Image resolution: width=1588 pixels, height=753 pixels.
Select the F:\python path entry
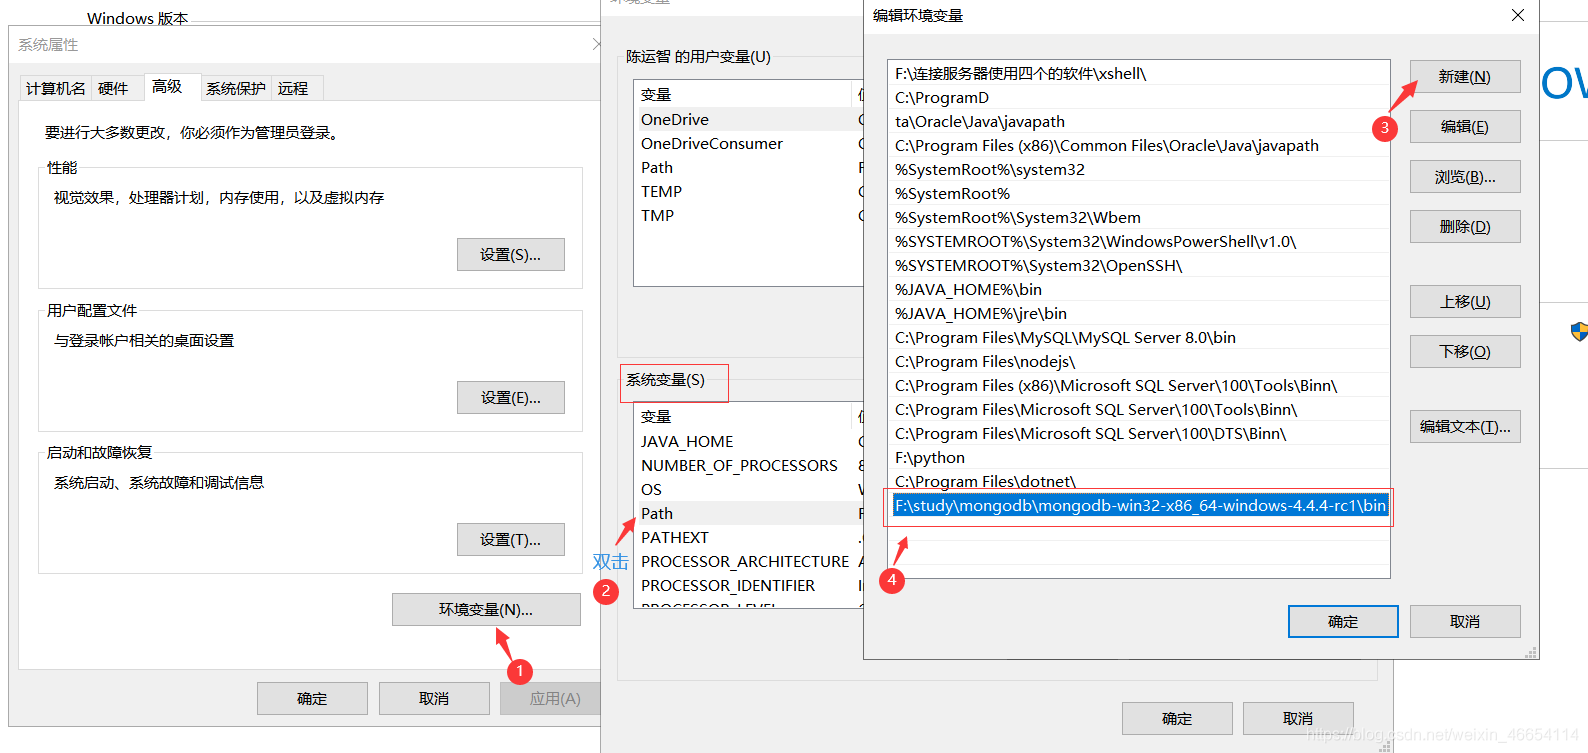pos(1138,458)
